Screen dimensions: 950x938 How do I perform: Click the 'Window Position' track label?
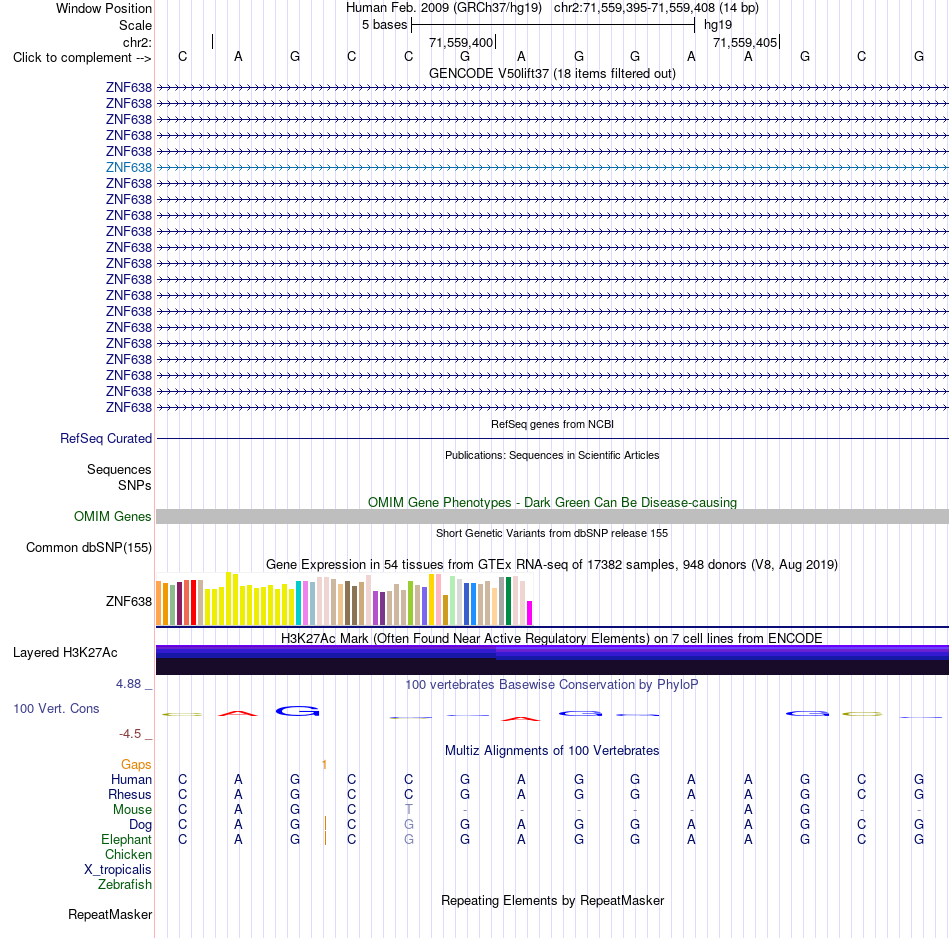[x=104, y=8]
